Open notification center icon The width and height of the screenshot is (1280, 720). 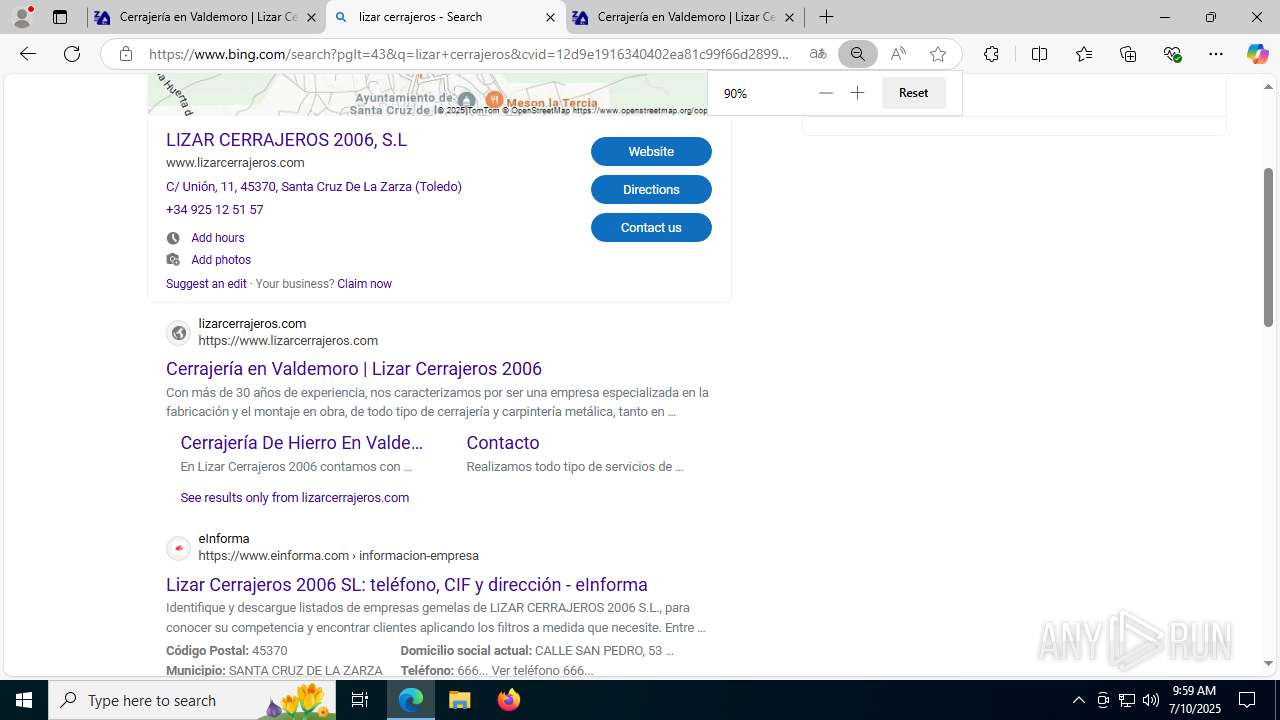point(1247,700)
